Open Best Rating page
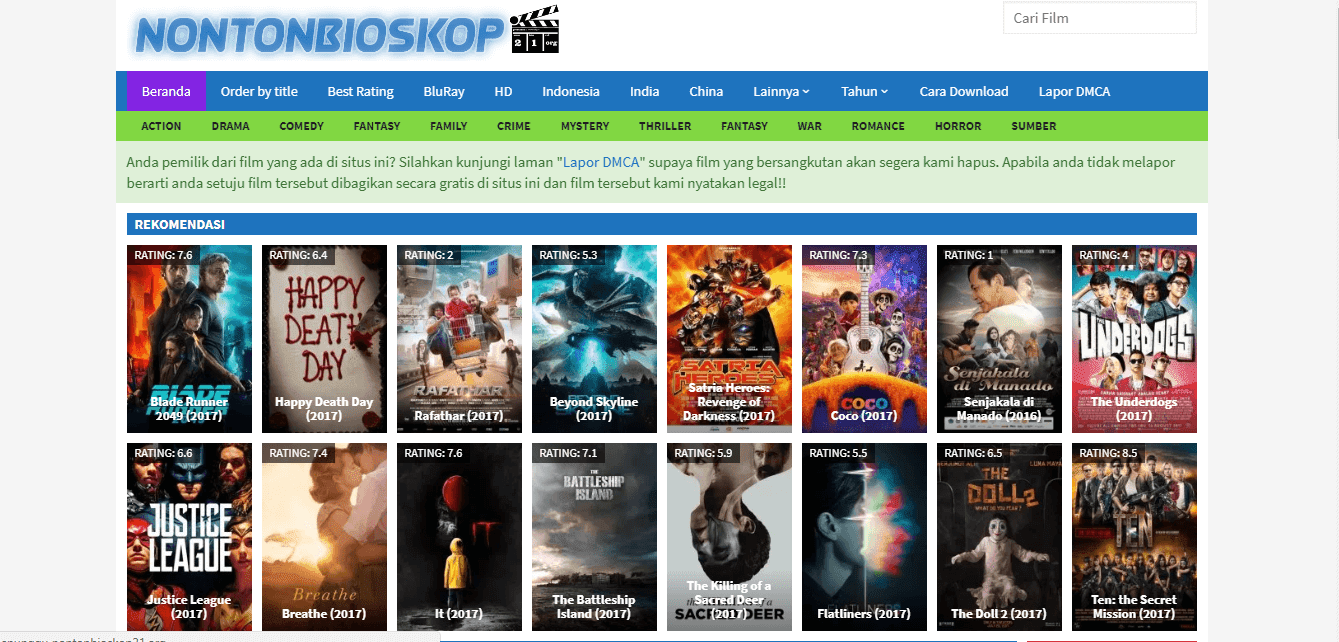Viewport: 1339px width, 642px height. point(360,91)
